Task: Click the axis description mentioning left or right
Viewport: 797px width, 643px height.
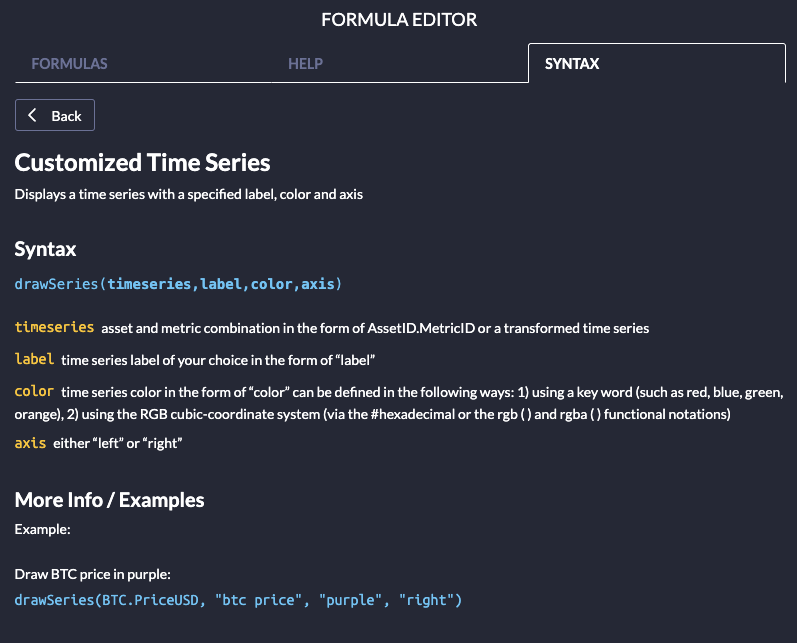Action: [x=118, y=443]
